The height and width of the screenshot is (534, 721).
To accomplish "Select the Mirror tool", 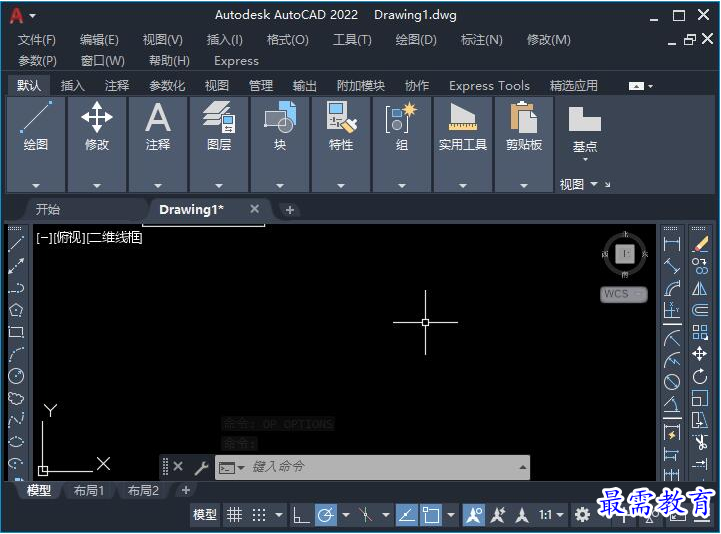I will pos(700,288).
